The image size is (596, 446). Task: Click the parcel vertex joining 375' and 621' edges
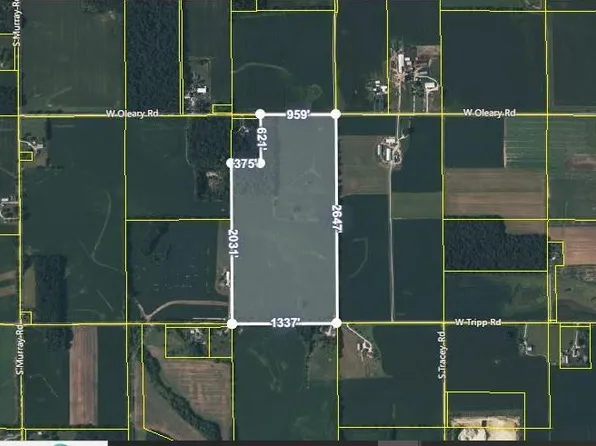pyautogui.click(x=261, y=164)
